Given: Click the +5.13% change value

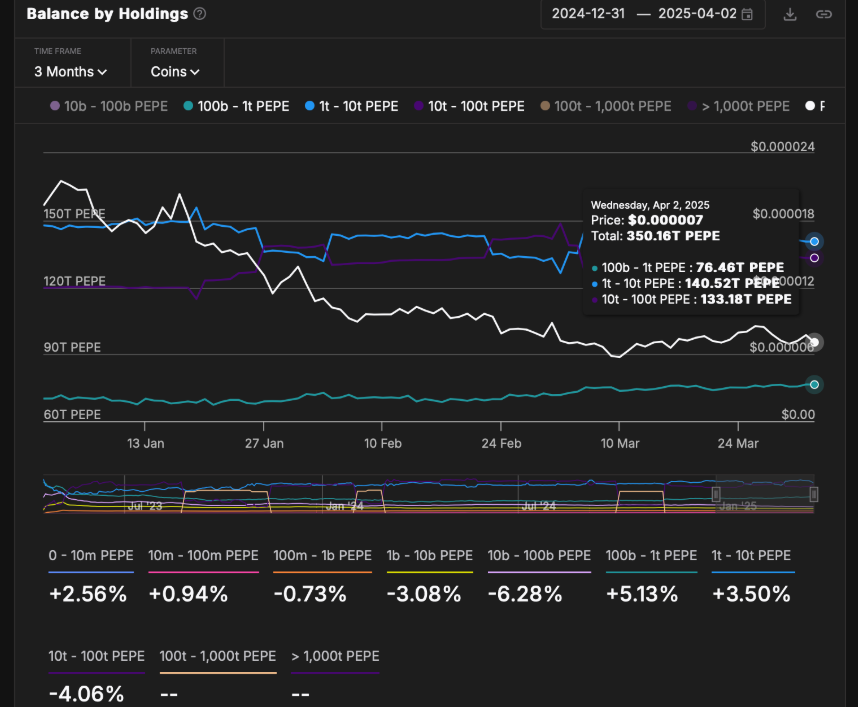Looking at the screenshot, I should pos(642,594).
